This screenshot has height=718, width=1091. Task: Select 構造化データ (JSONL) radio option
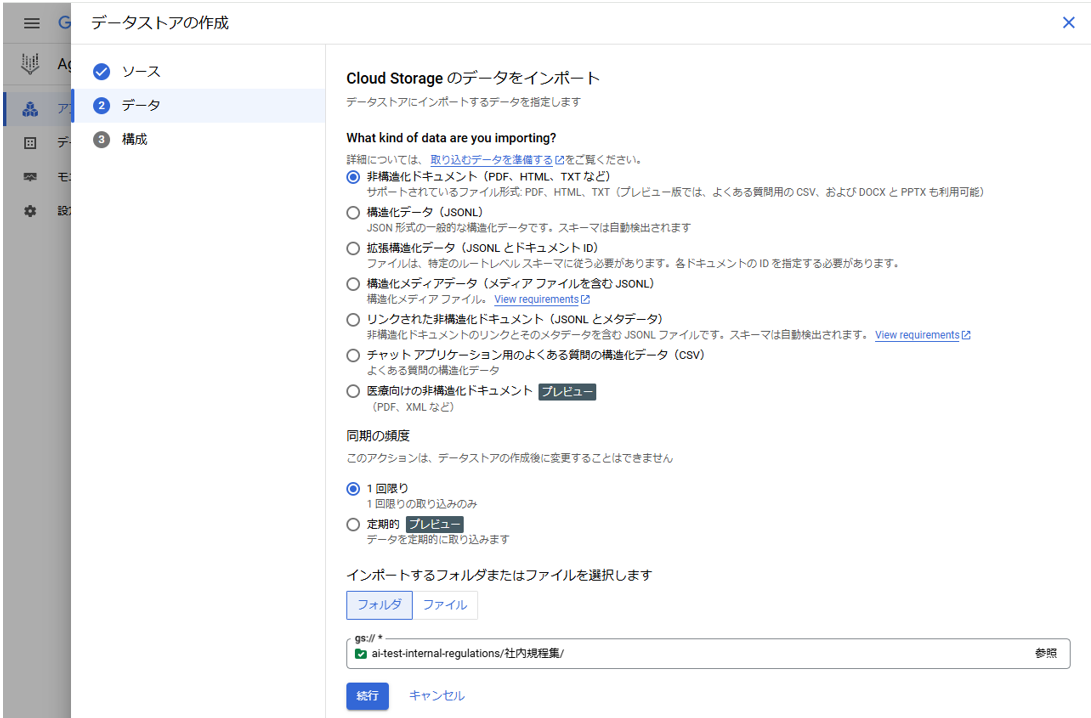coord(353,213)
